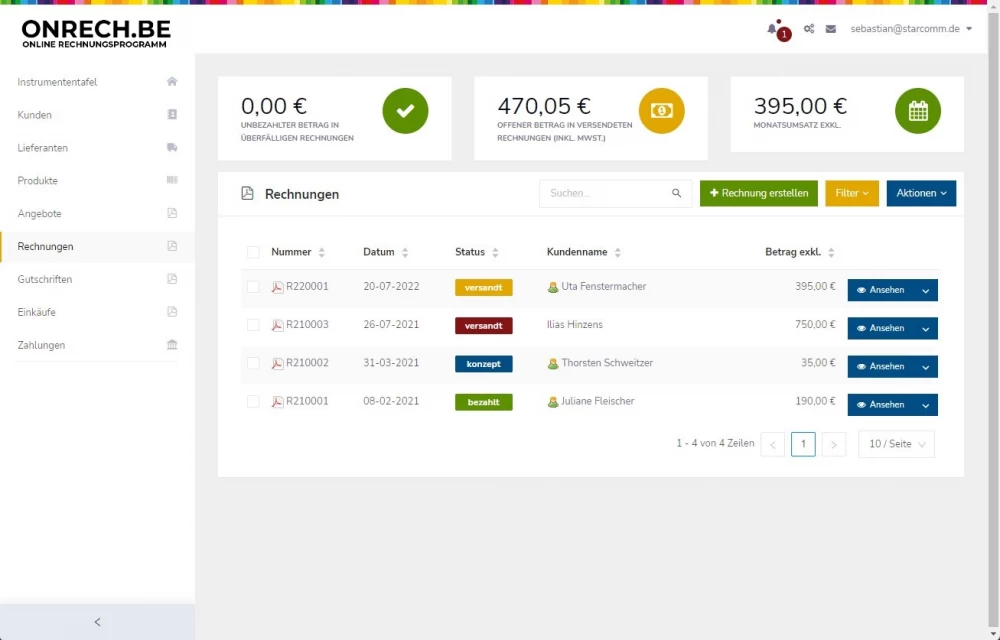Open PDF icon for invoice R220001

(278, 287)
